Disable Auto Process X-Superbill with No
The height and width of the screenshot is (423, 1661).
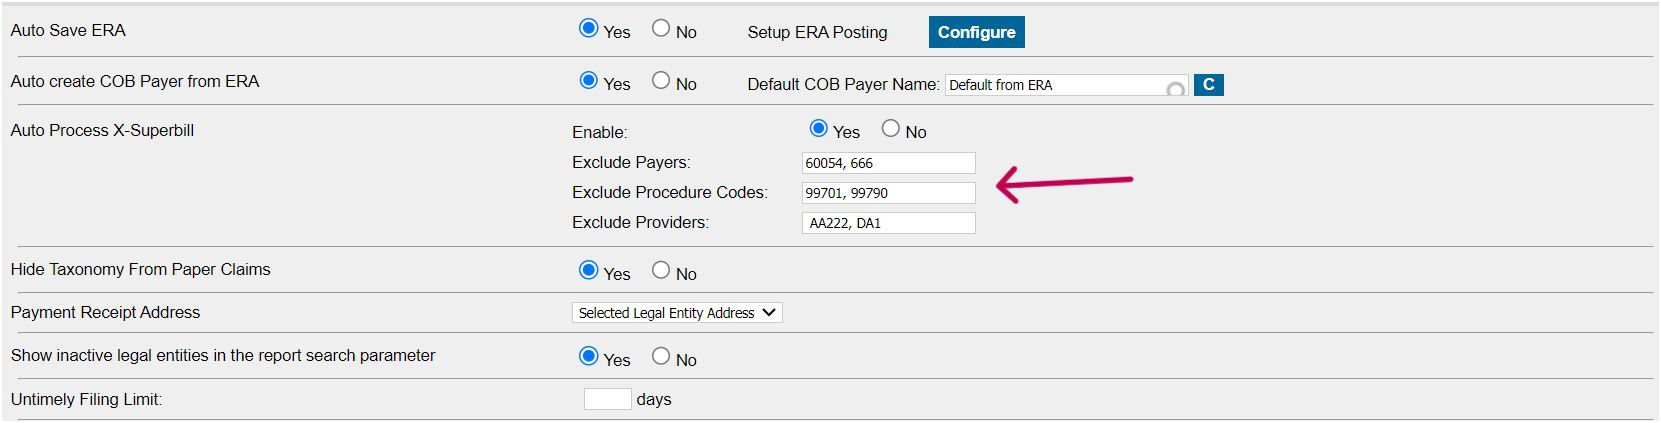890,128
